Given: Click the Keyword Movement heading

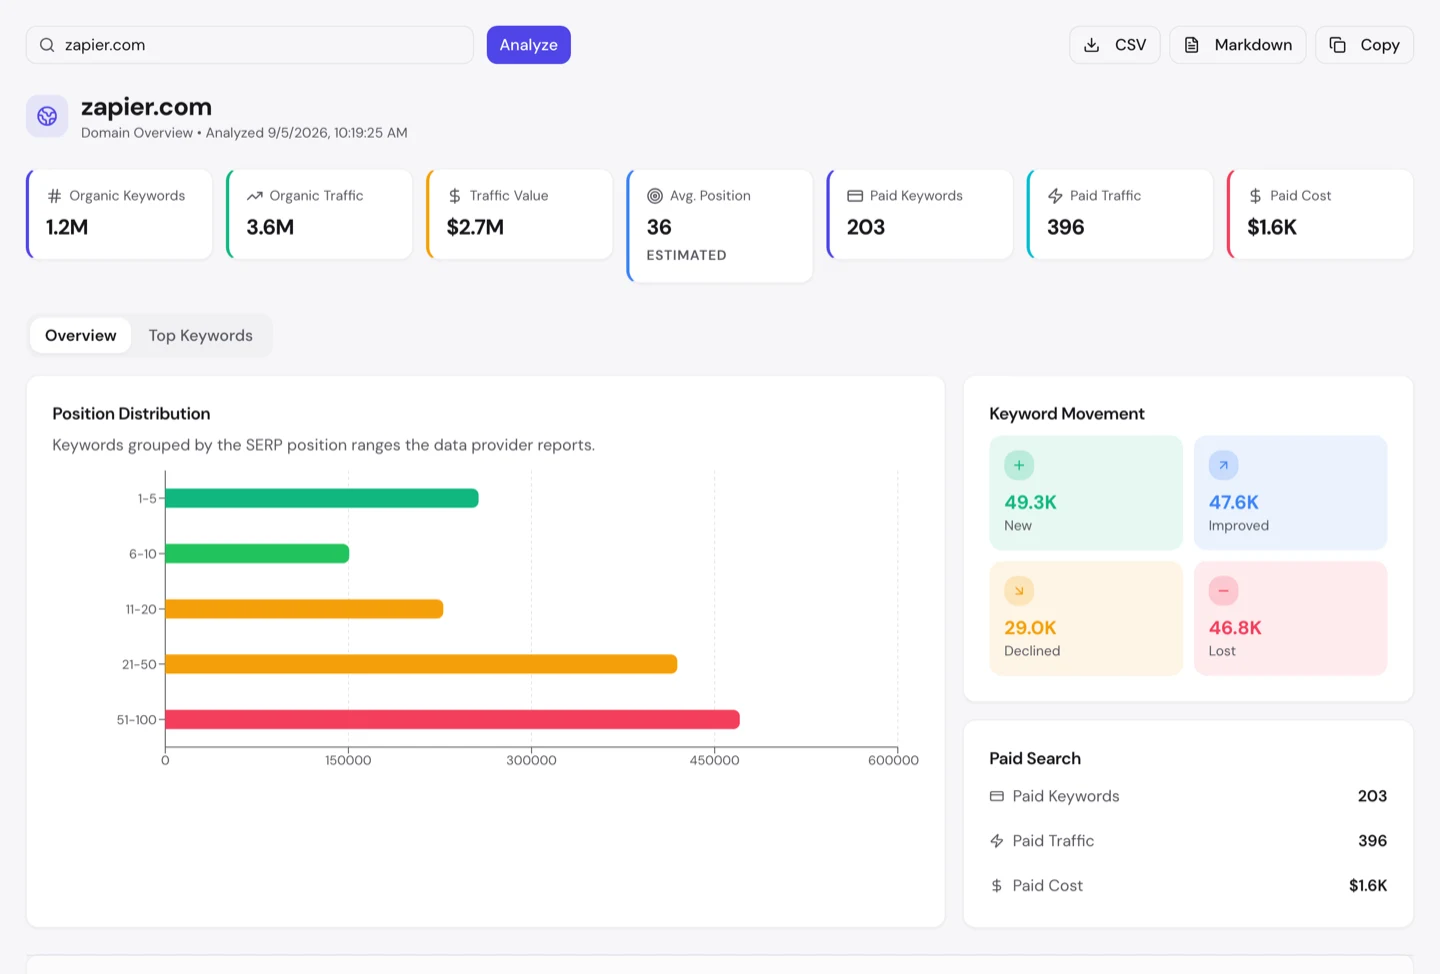Looking at the screenshot, I should coord(1067,414).
